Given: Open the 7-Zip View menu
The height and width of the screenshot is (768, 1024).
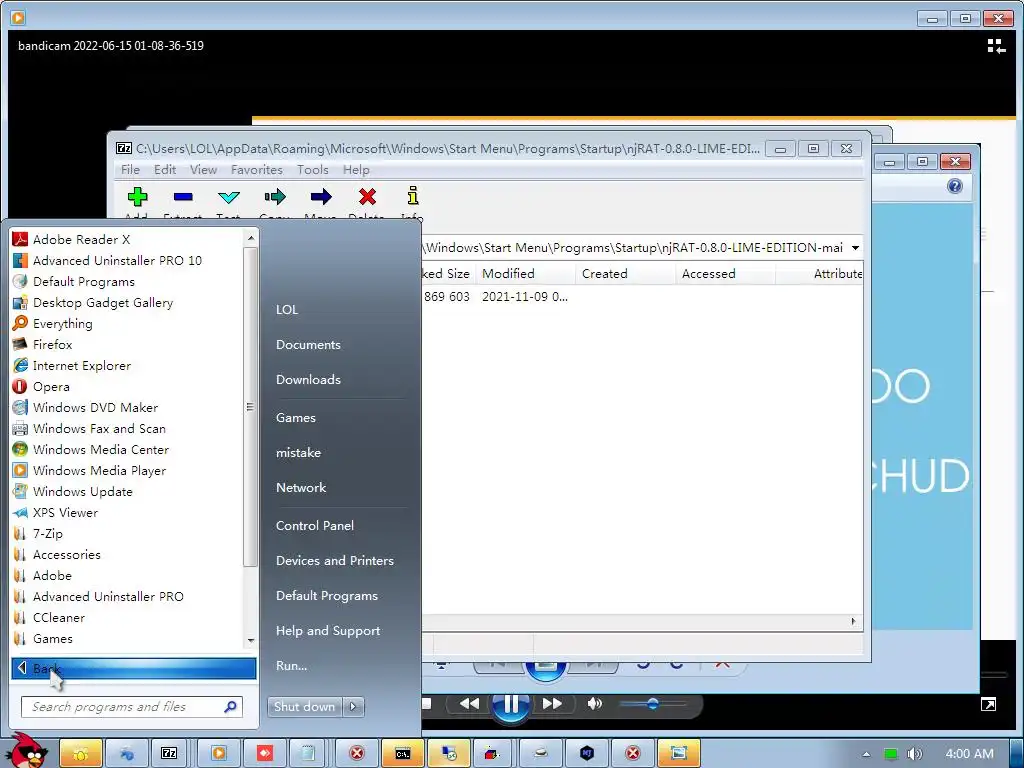Looking at the screenshot, I should 203,170.
